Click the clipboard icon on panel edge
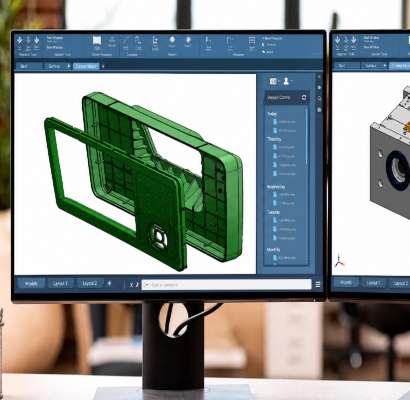The image size is (410, 400). [319, 109]
